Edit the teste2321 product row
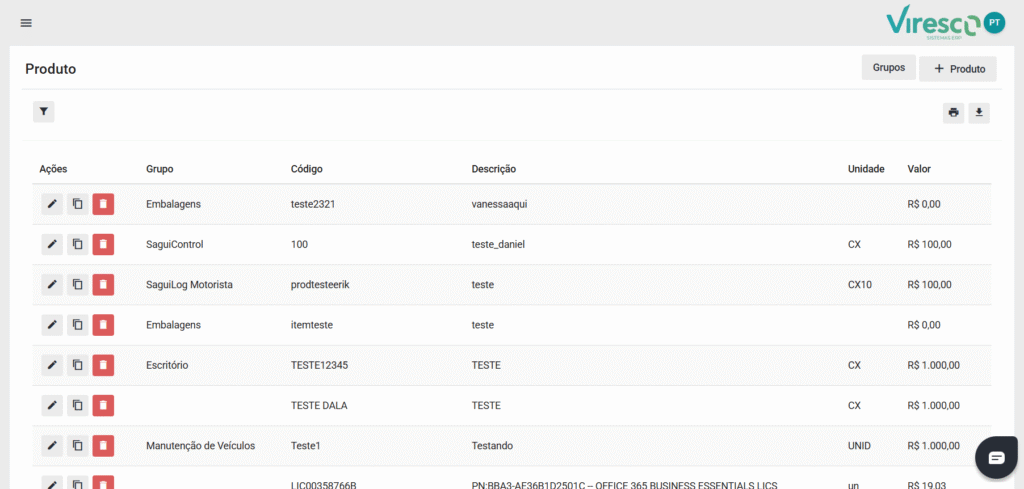The width and height of the screenshot is (1024, 489). click(52, 204)
